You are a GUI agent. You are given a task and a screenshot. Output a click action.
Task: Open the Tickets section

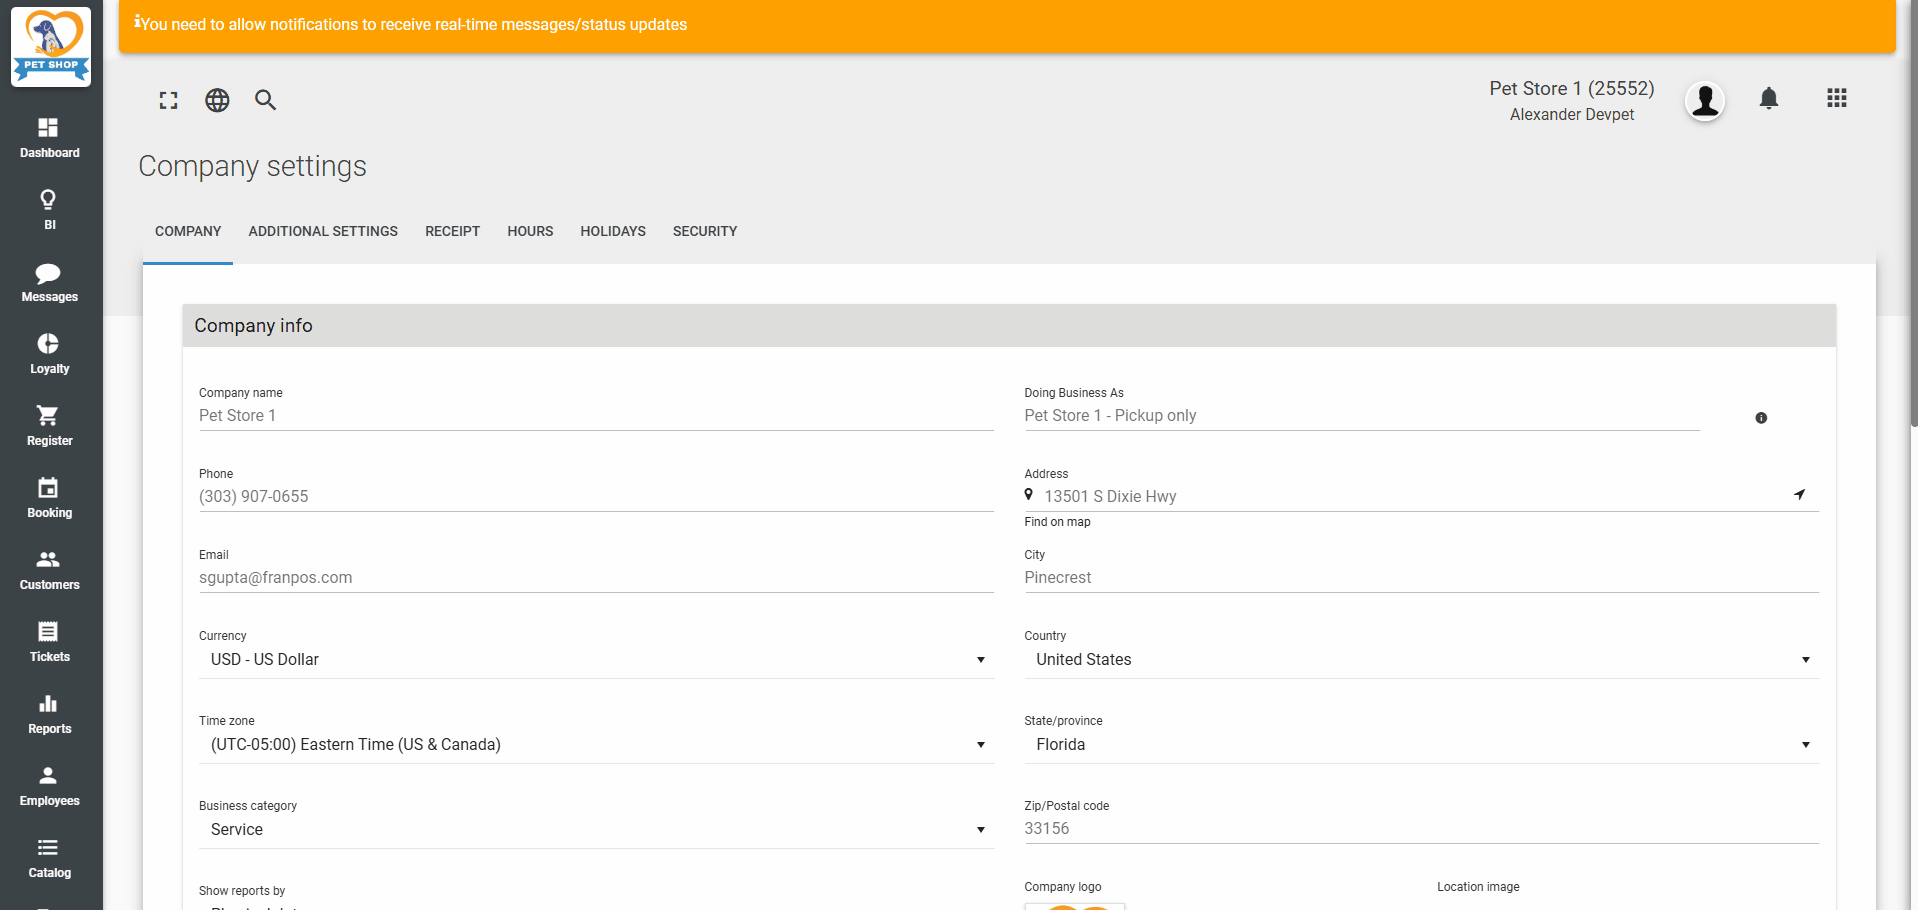click(50, 642)
